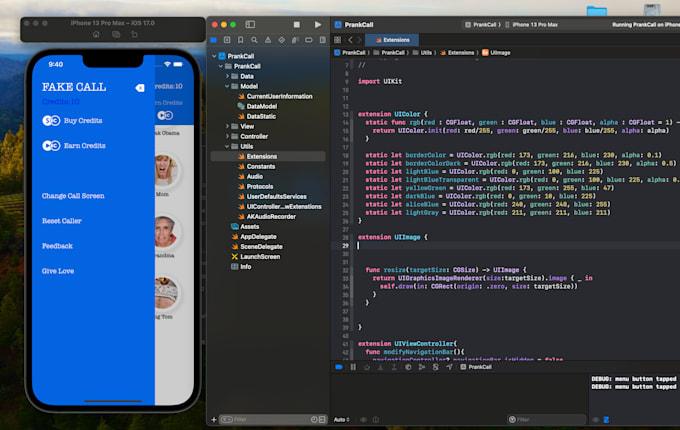Collapse the Model folder
Screen dimensions: 680x430
[x=228, y=86]
